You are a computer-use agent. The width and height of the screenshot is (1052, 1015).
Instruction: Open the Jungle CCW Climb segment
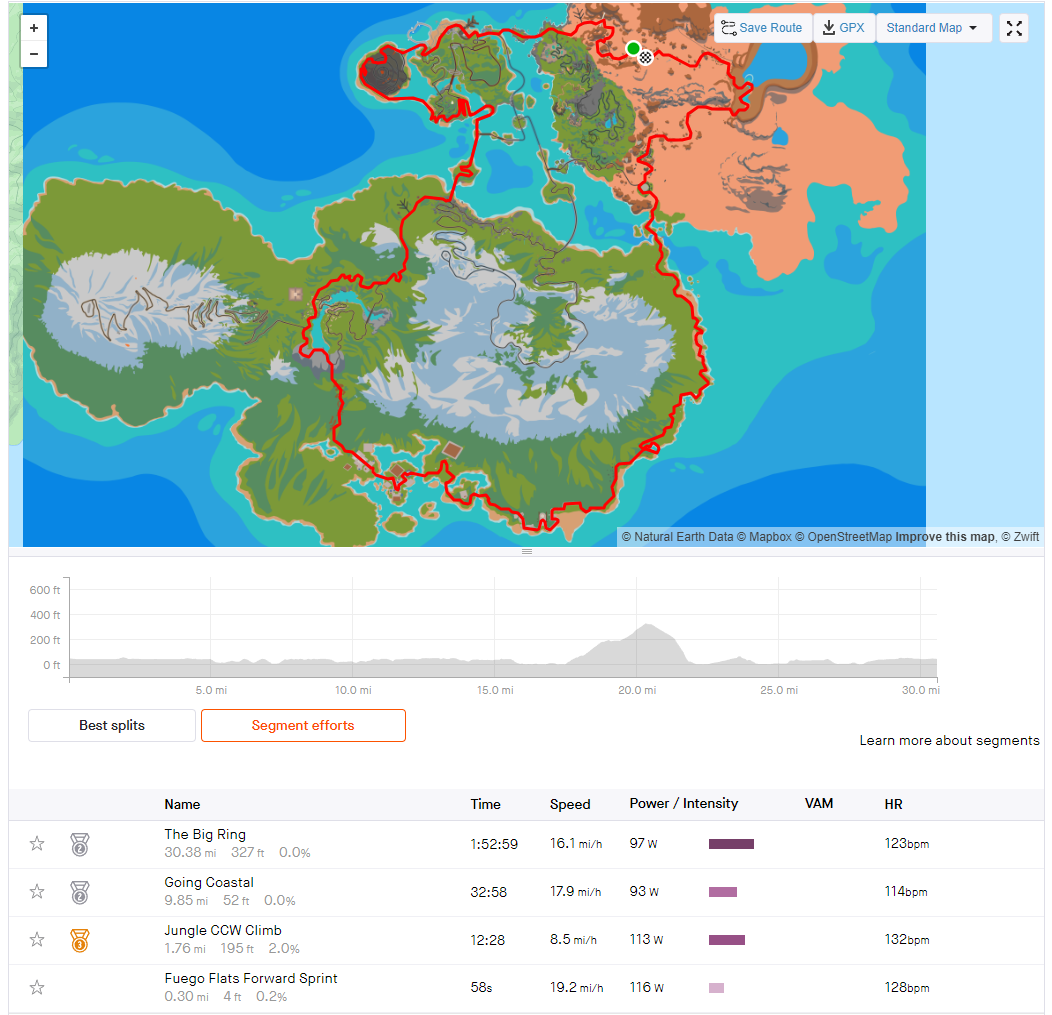[x=223, y=930]
